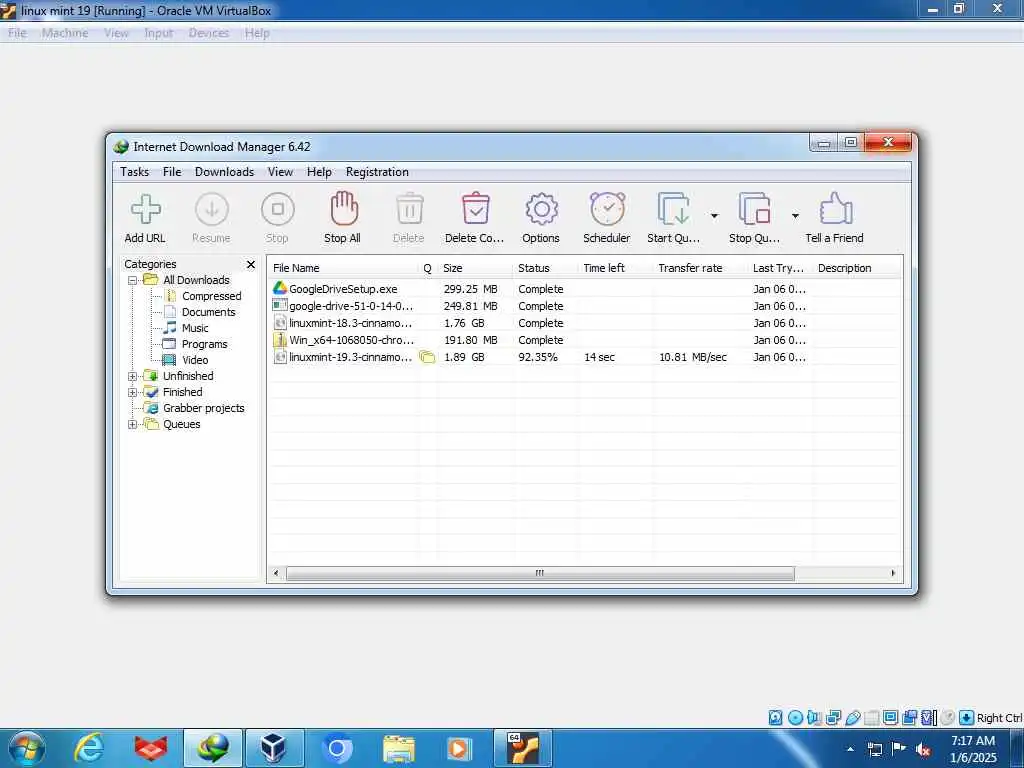
Task: Select the GoogleDriveSetup.exe download row
Action: point(584,289)
